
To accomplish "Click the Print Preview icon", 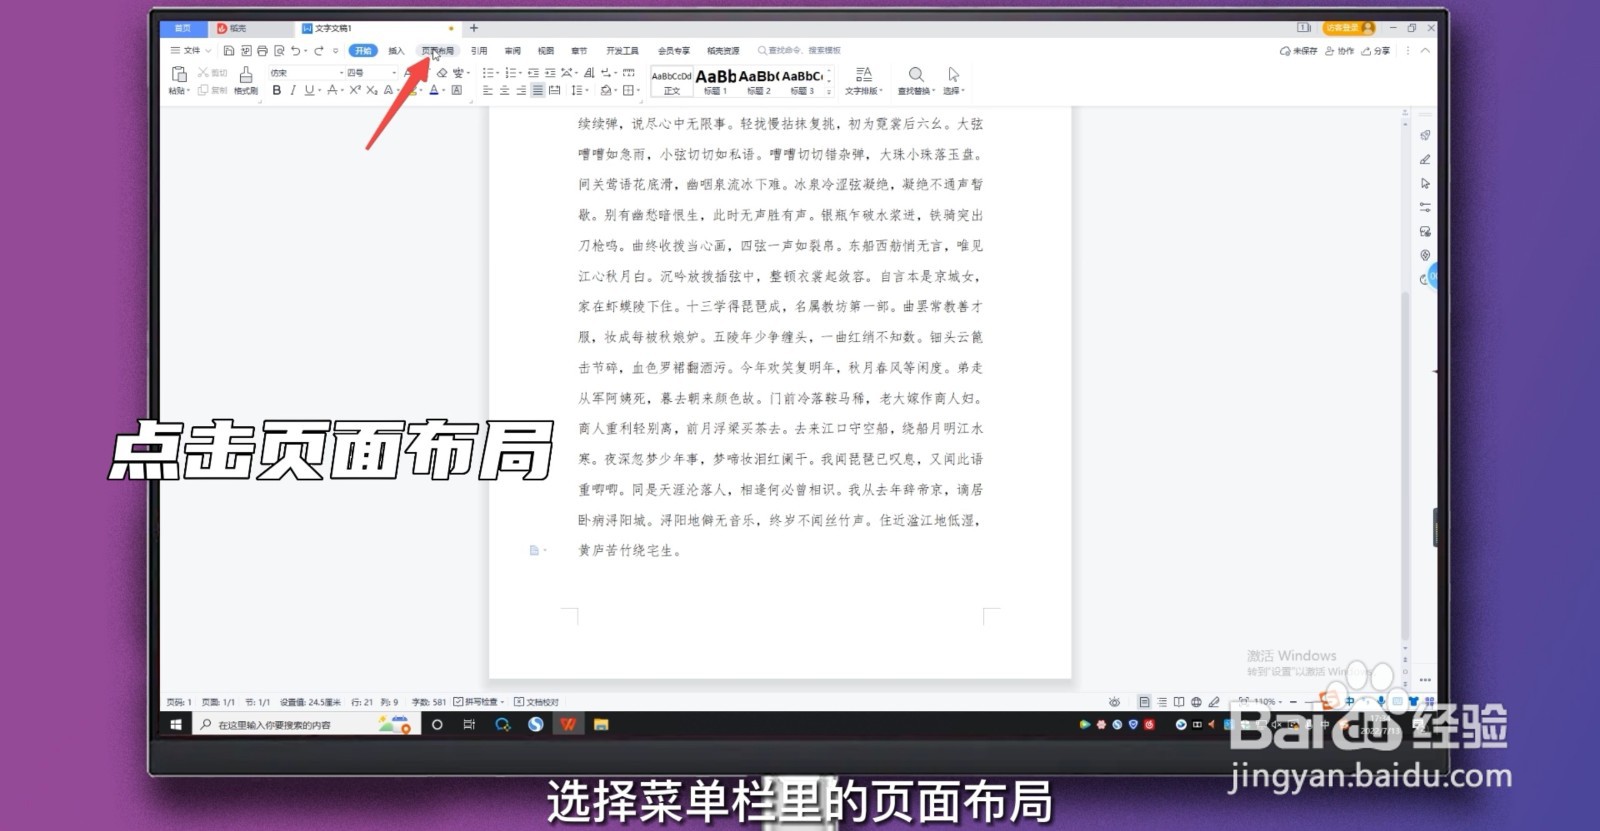I will pyautogui.click(x=279, y=51).
